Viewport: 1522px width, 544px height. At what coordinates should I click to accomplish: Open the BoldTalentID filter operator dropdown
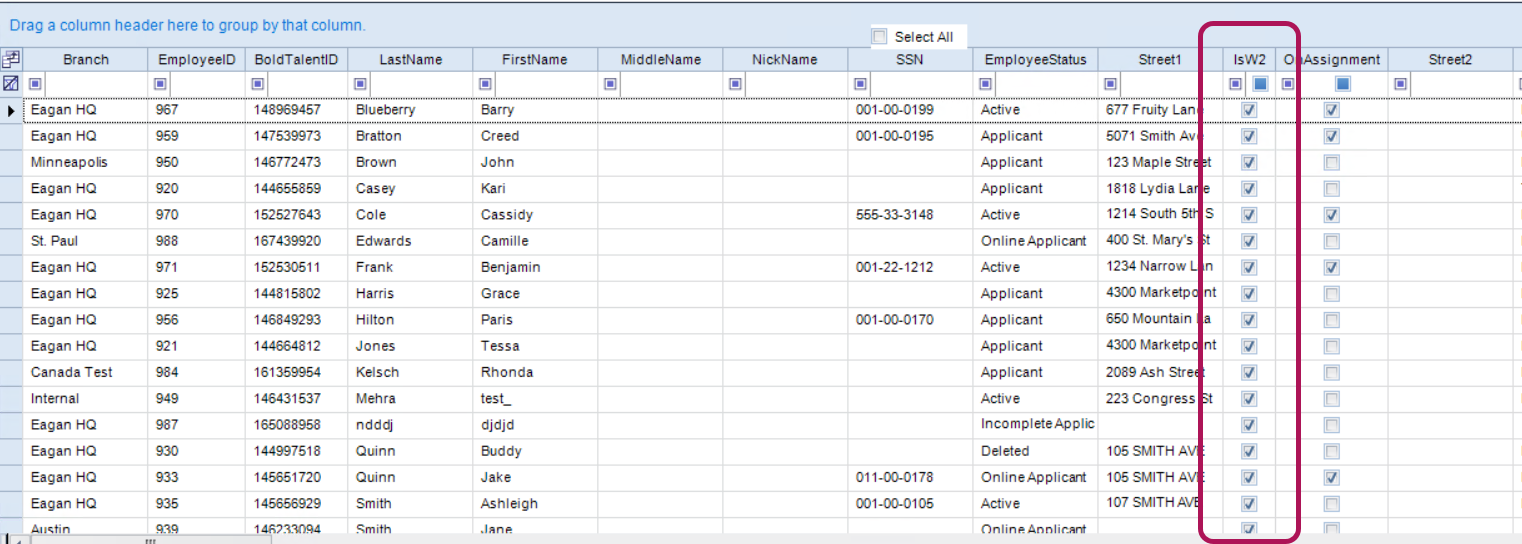point(260,84)
